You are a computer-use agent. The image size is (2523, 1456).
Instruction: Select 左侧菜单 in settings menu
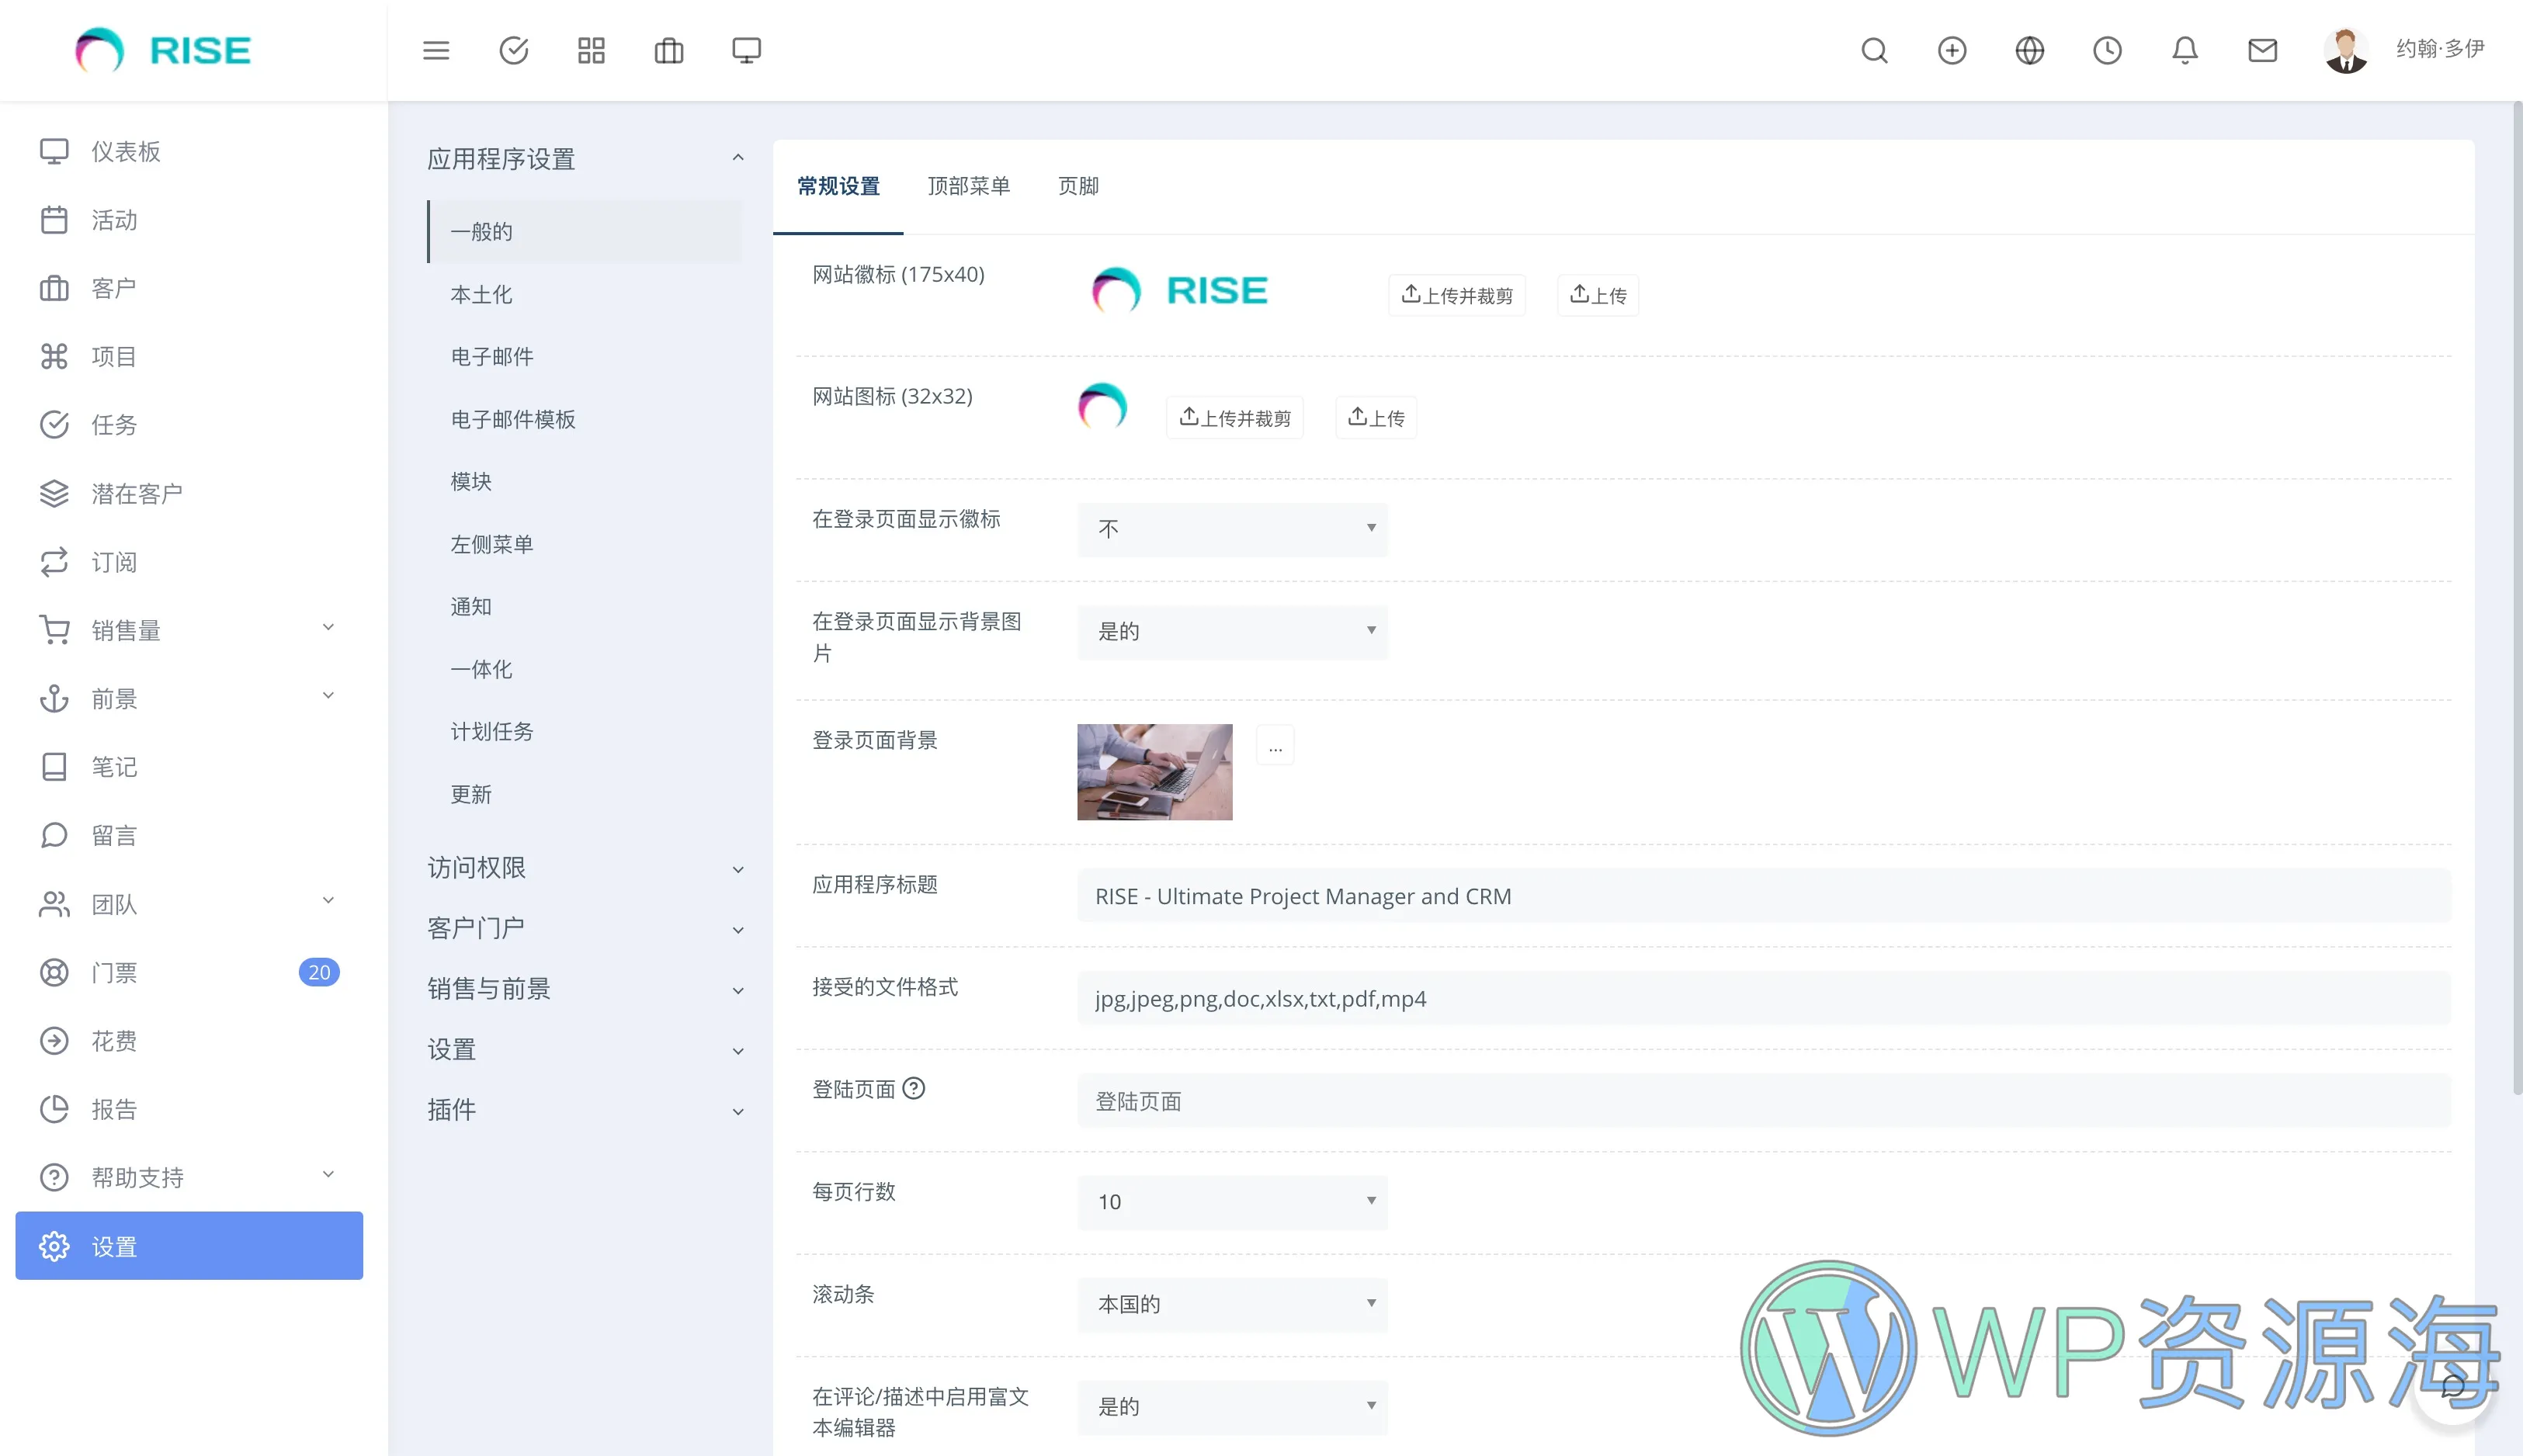point(585,544)
